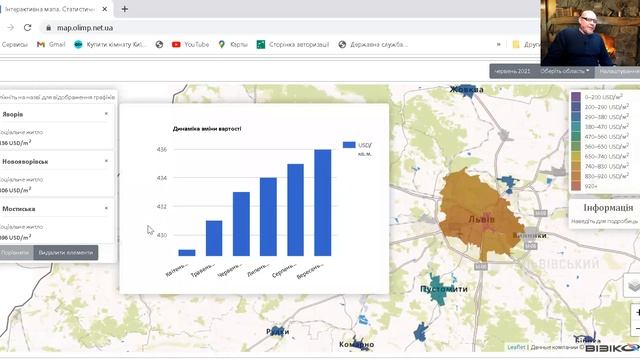640x360 pixels.
Task: Click the Пустомити teal region on the map
Action: pos(439,289)
